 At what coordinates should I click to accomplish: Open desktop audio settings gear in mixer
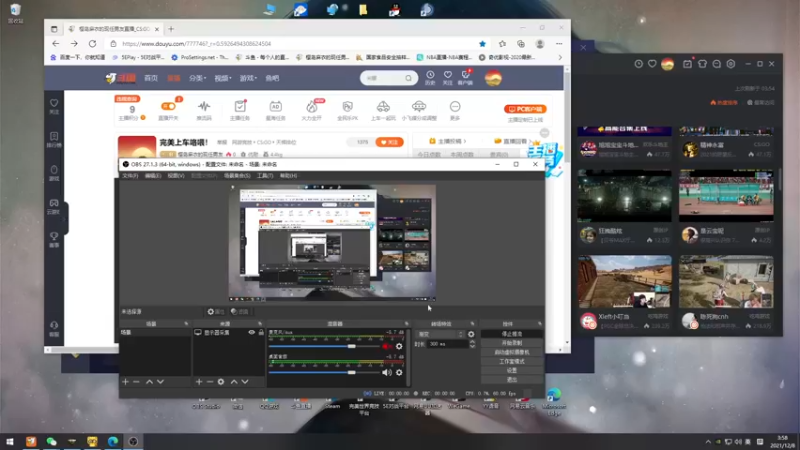tap(399, 372)
